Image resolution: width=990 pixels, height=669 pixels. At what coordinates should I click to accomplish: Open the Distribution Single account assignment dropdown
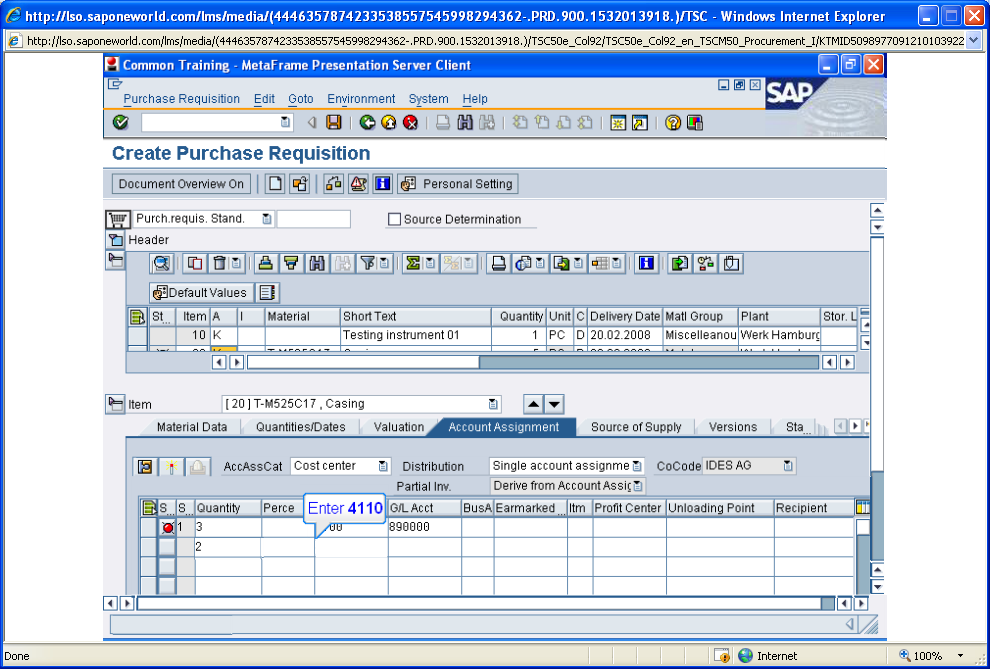click(x=637, y=466)
